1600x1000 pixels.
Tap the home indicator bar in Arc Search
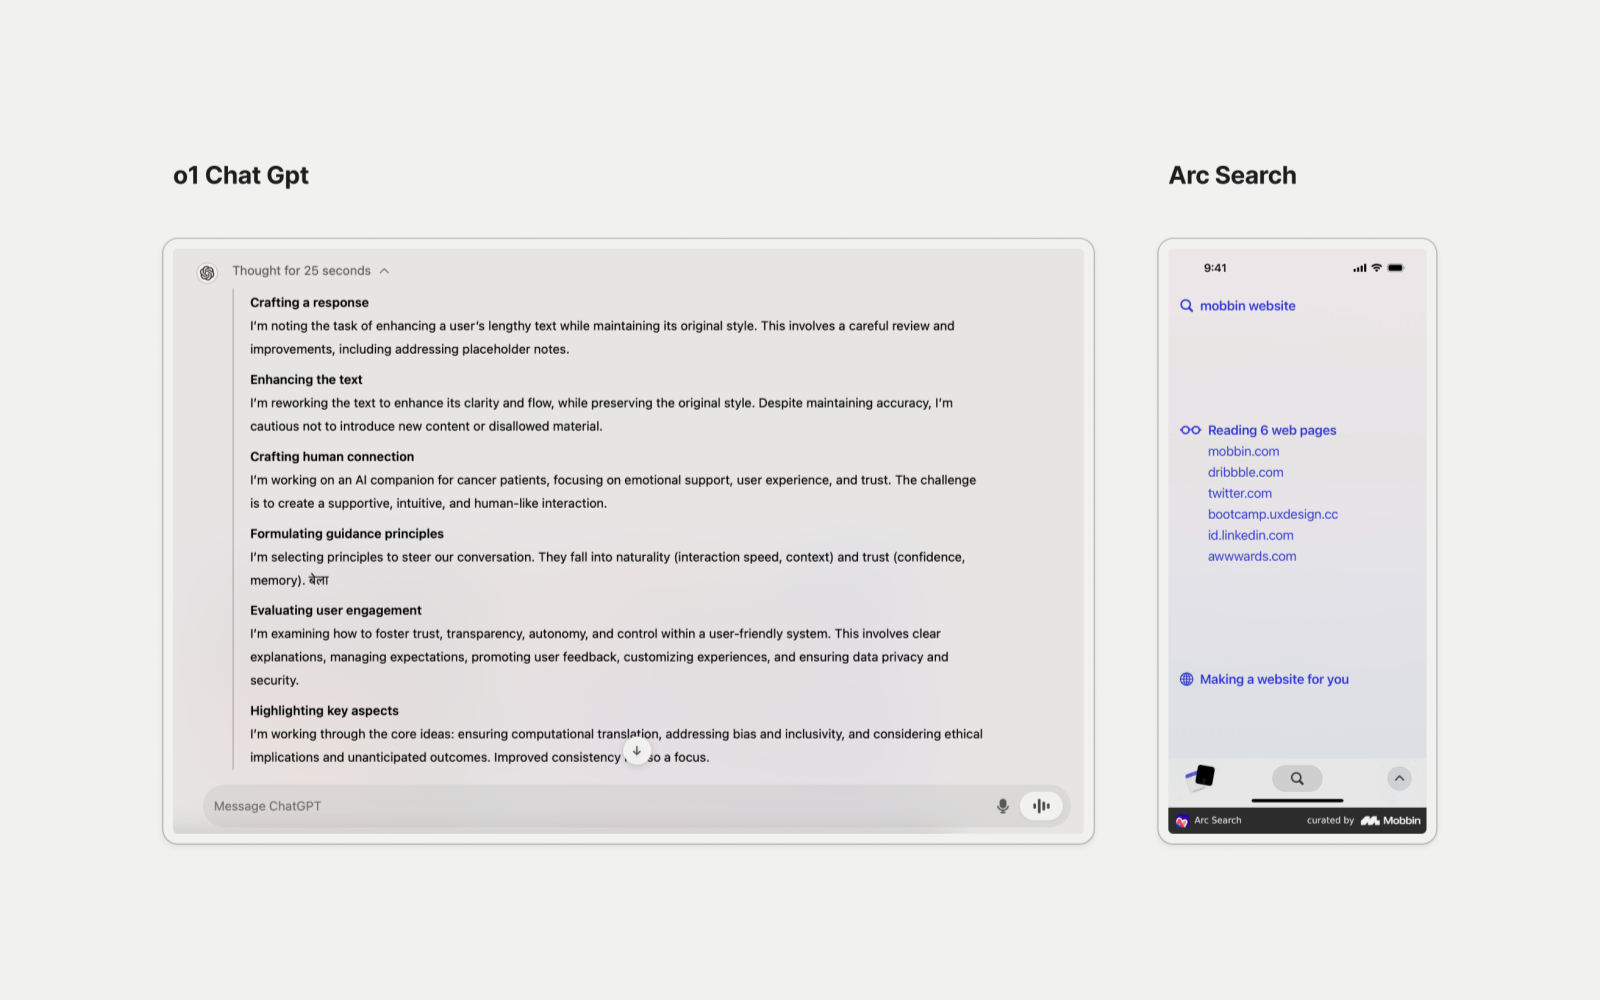tap(1297, 800)
